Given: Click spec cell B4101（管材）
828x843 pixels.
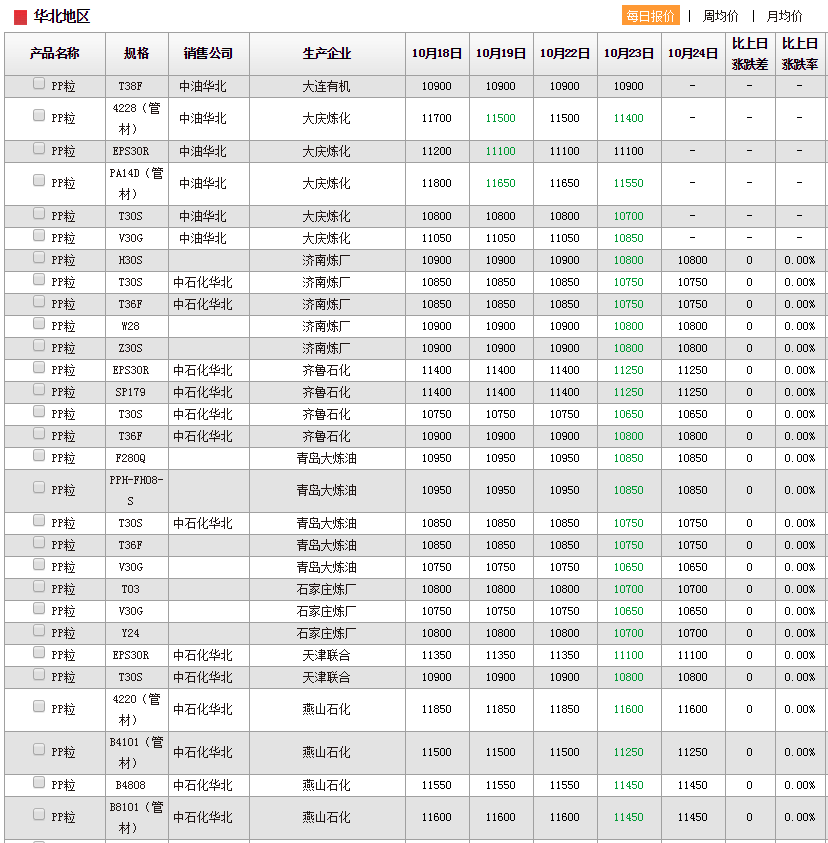Looking at the screenshot, I should [137, 752].
